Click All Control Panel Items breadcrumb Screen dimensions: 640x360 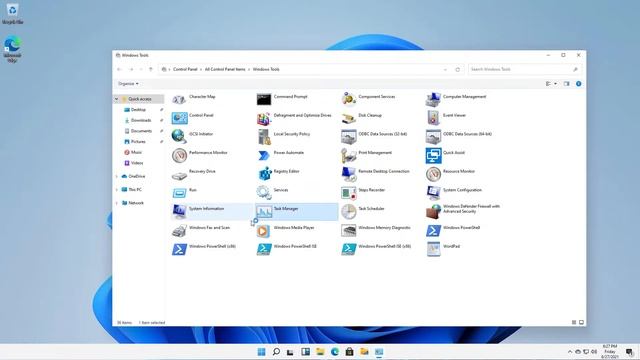[225, 69]
